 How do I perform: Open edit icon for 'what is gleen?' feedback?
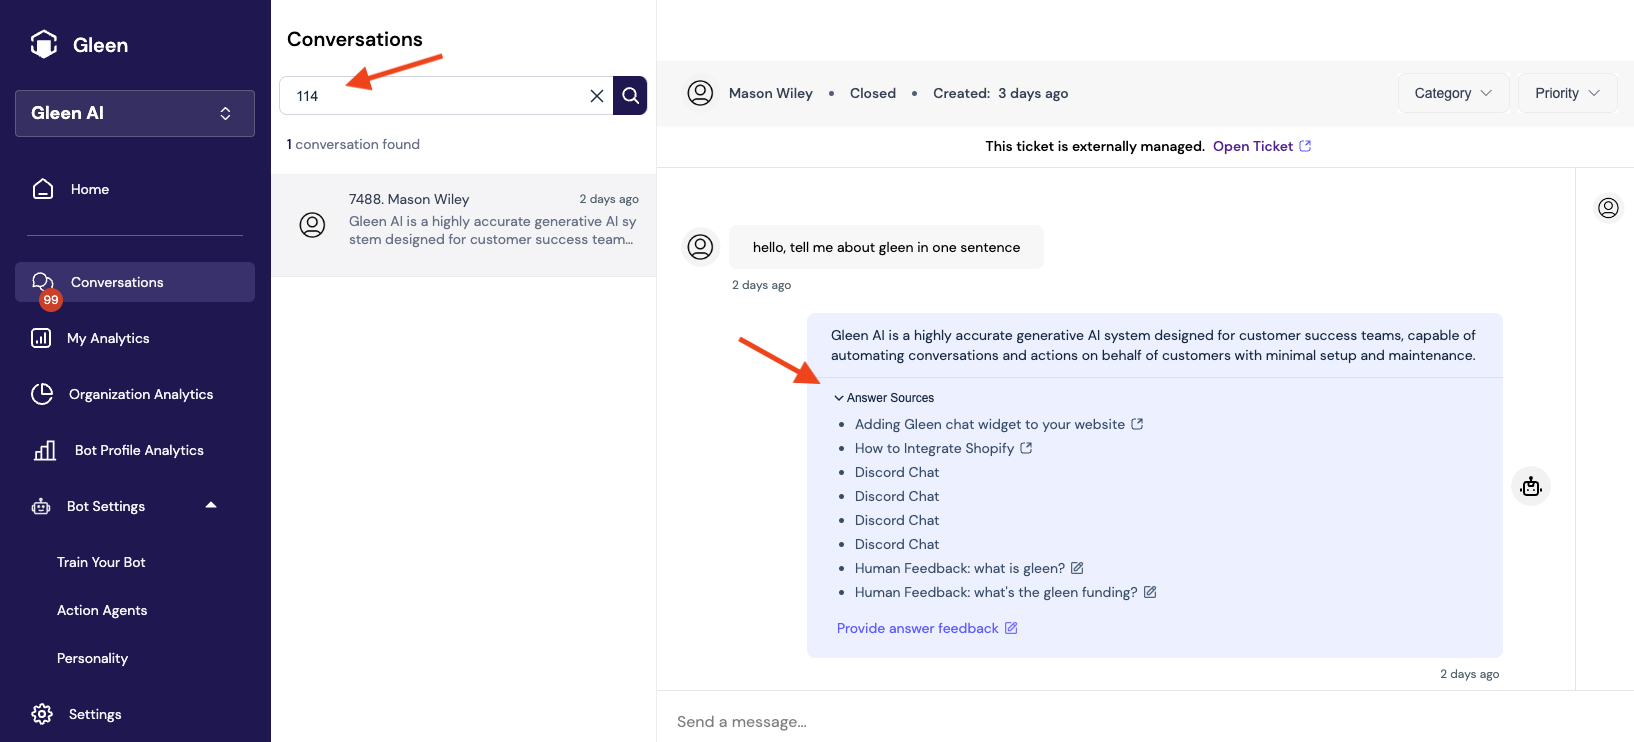(x=1077, y=568)
